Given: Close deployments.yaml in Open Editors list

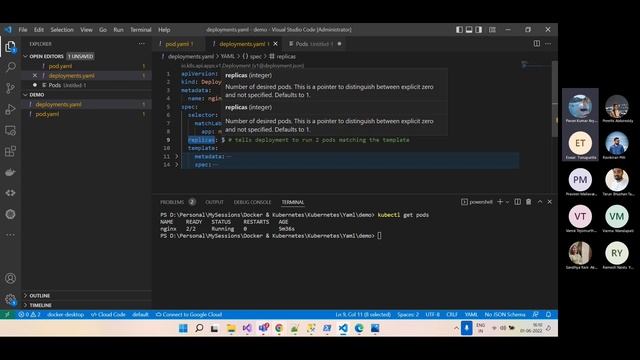Looking at the screenshot, I should coord(35,76).
